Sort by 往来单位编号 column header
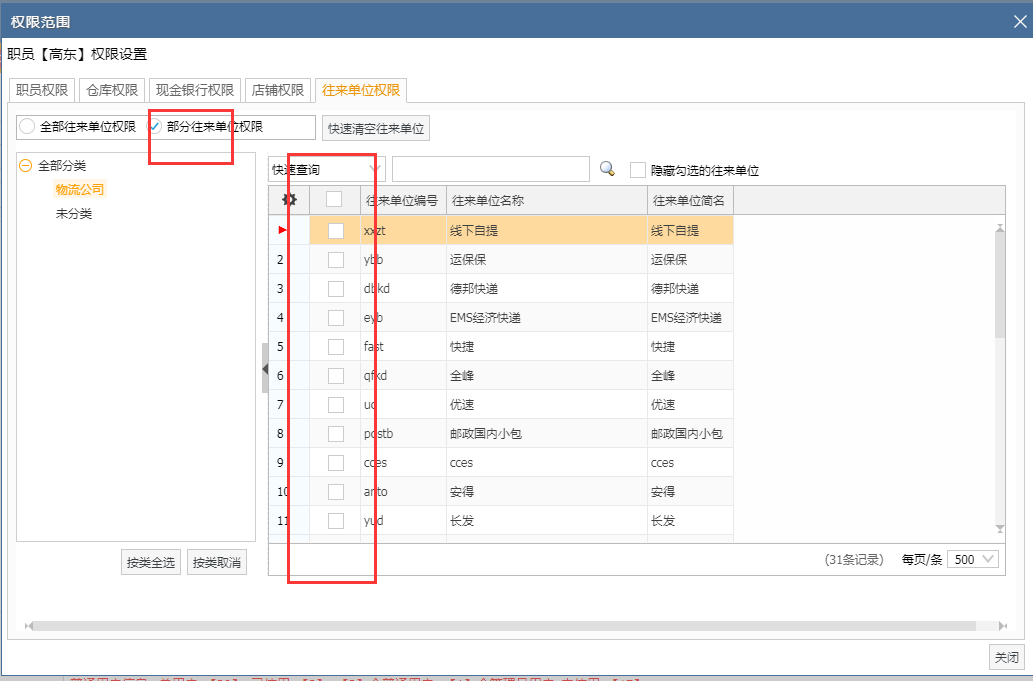 tap(403, 200)
